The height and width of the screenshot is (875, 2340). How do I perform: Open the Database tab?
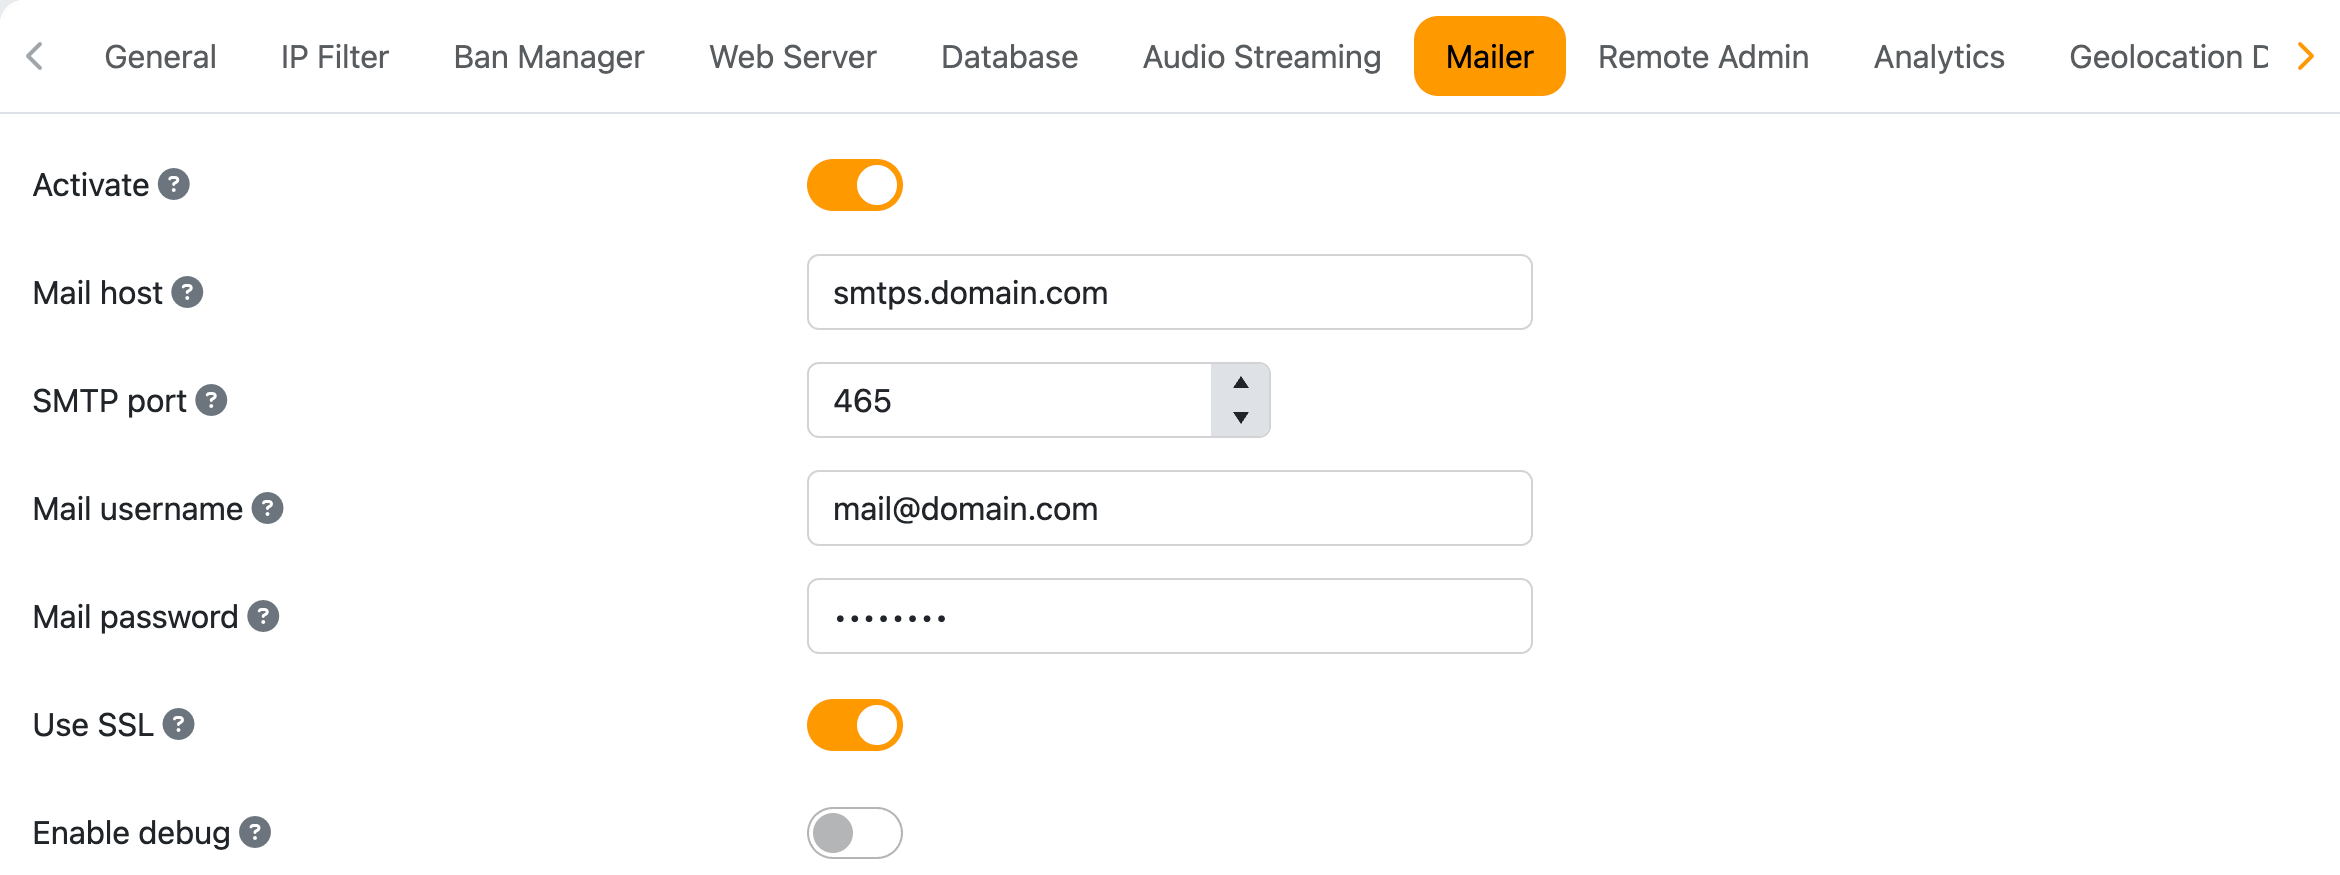point(1010,56)
